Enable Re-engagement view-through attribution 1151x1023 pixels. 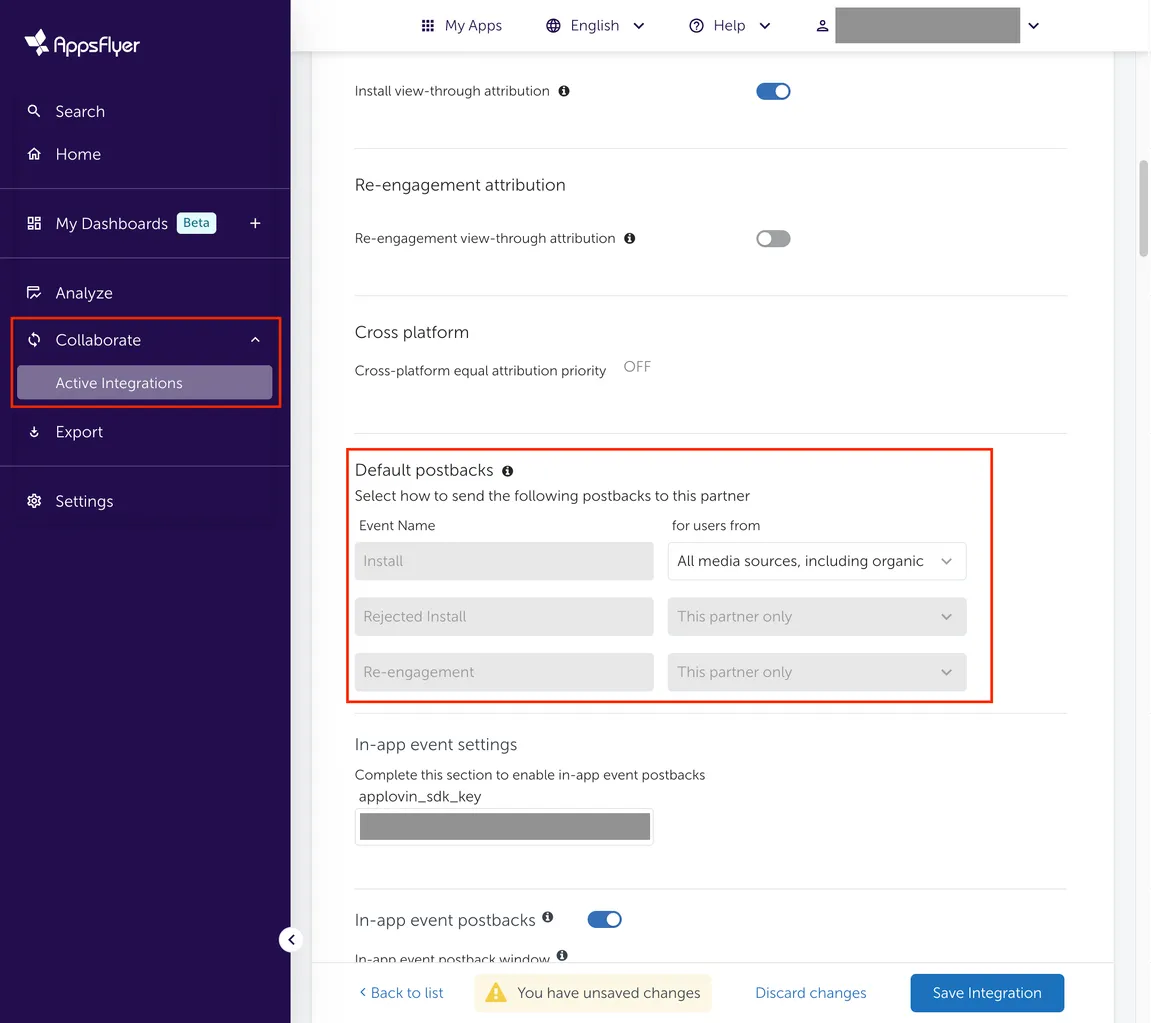[772, 238]
